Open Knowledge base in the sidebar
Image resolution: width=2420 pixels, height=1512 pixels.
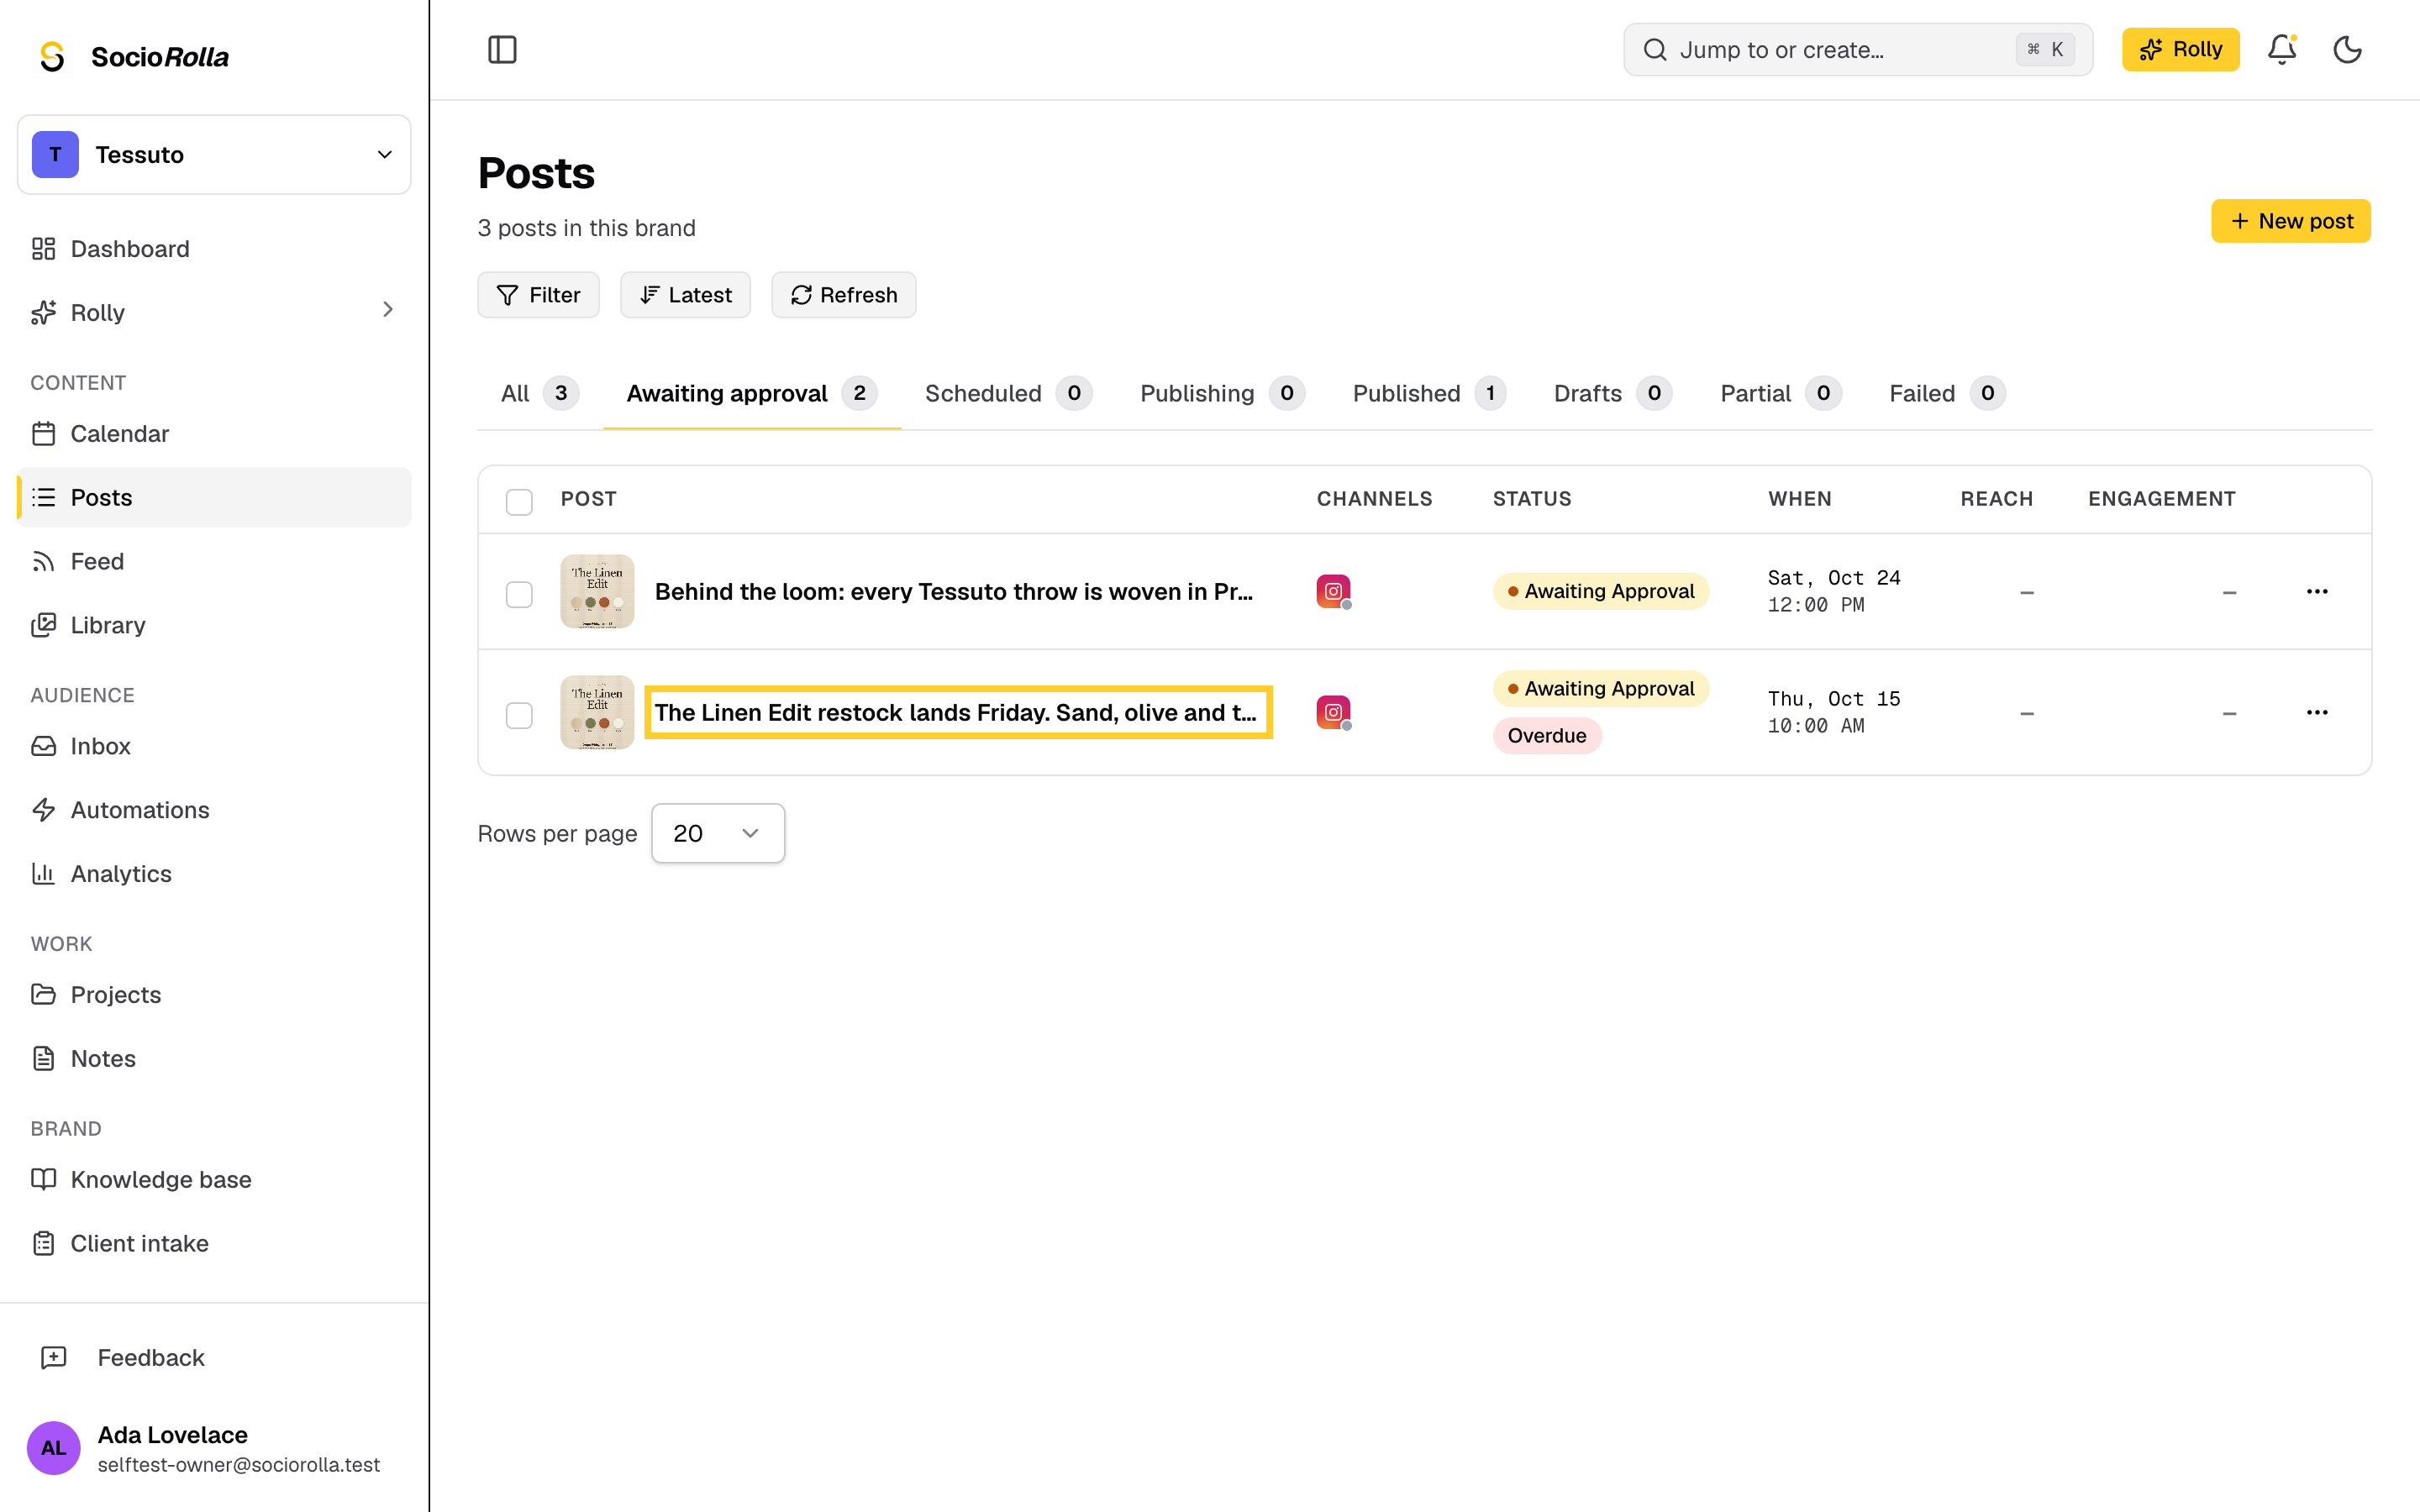coord(214,1179)
